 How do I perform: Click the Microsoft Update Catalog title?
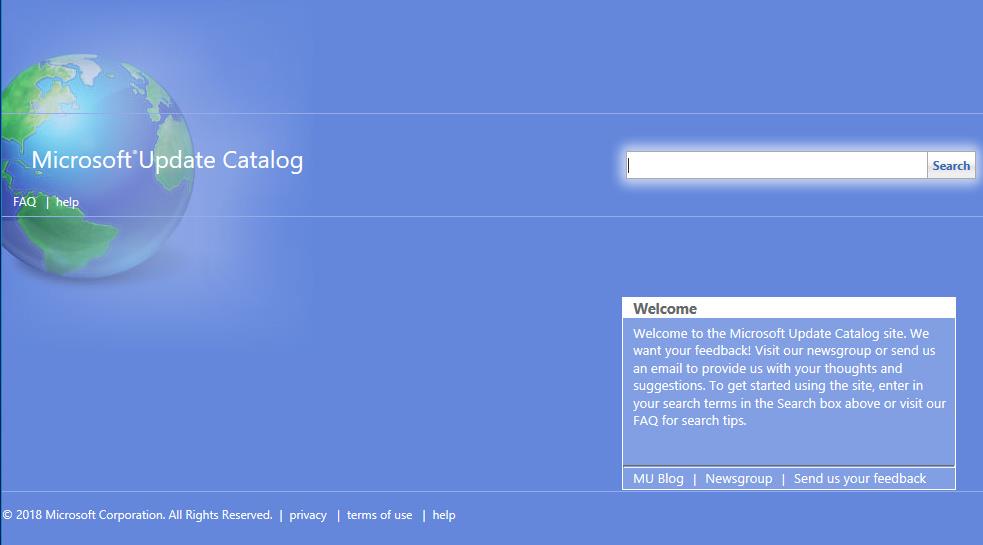[167, 161]
